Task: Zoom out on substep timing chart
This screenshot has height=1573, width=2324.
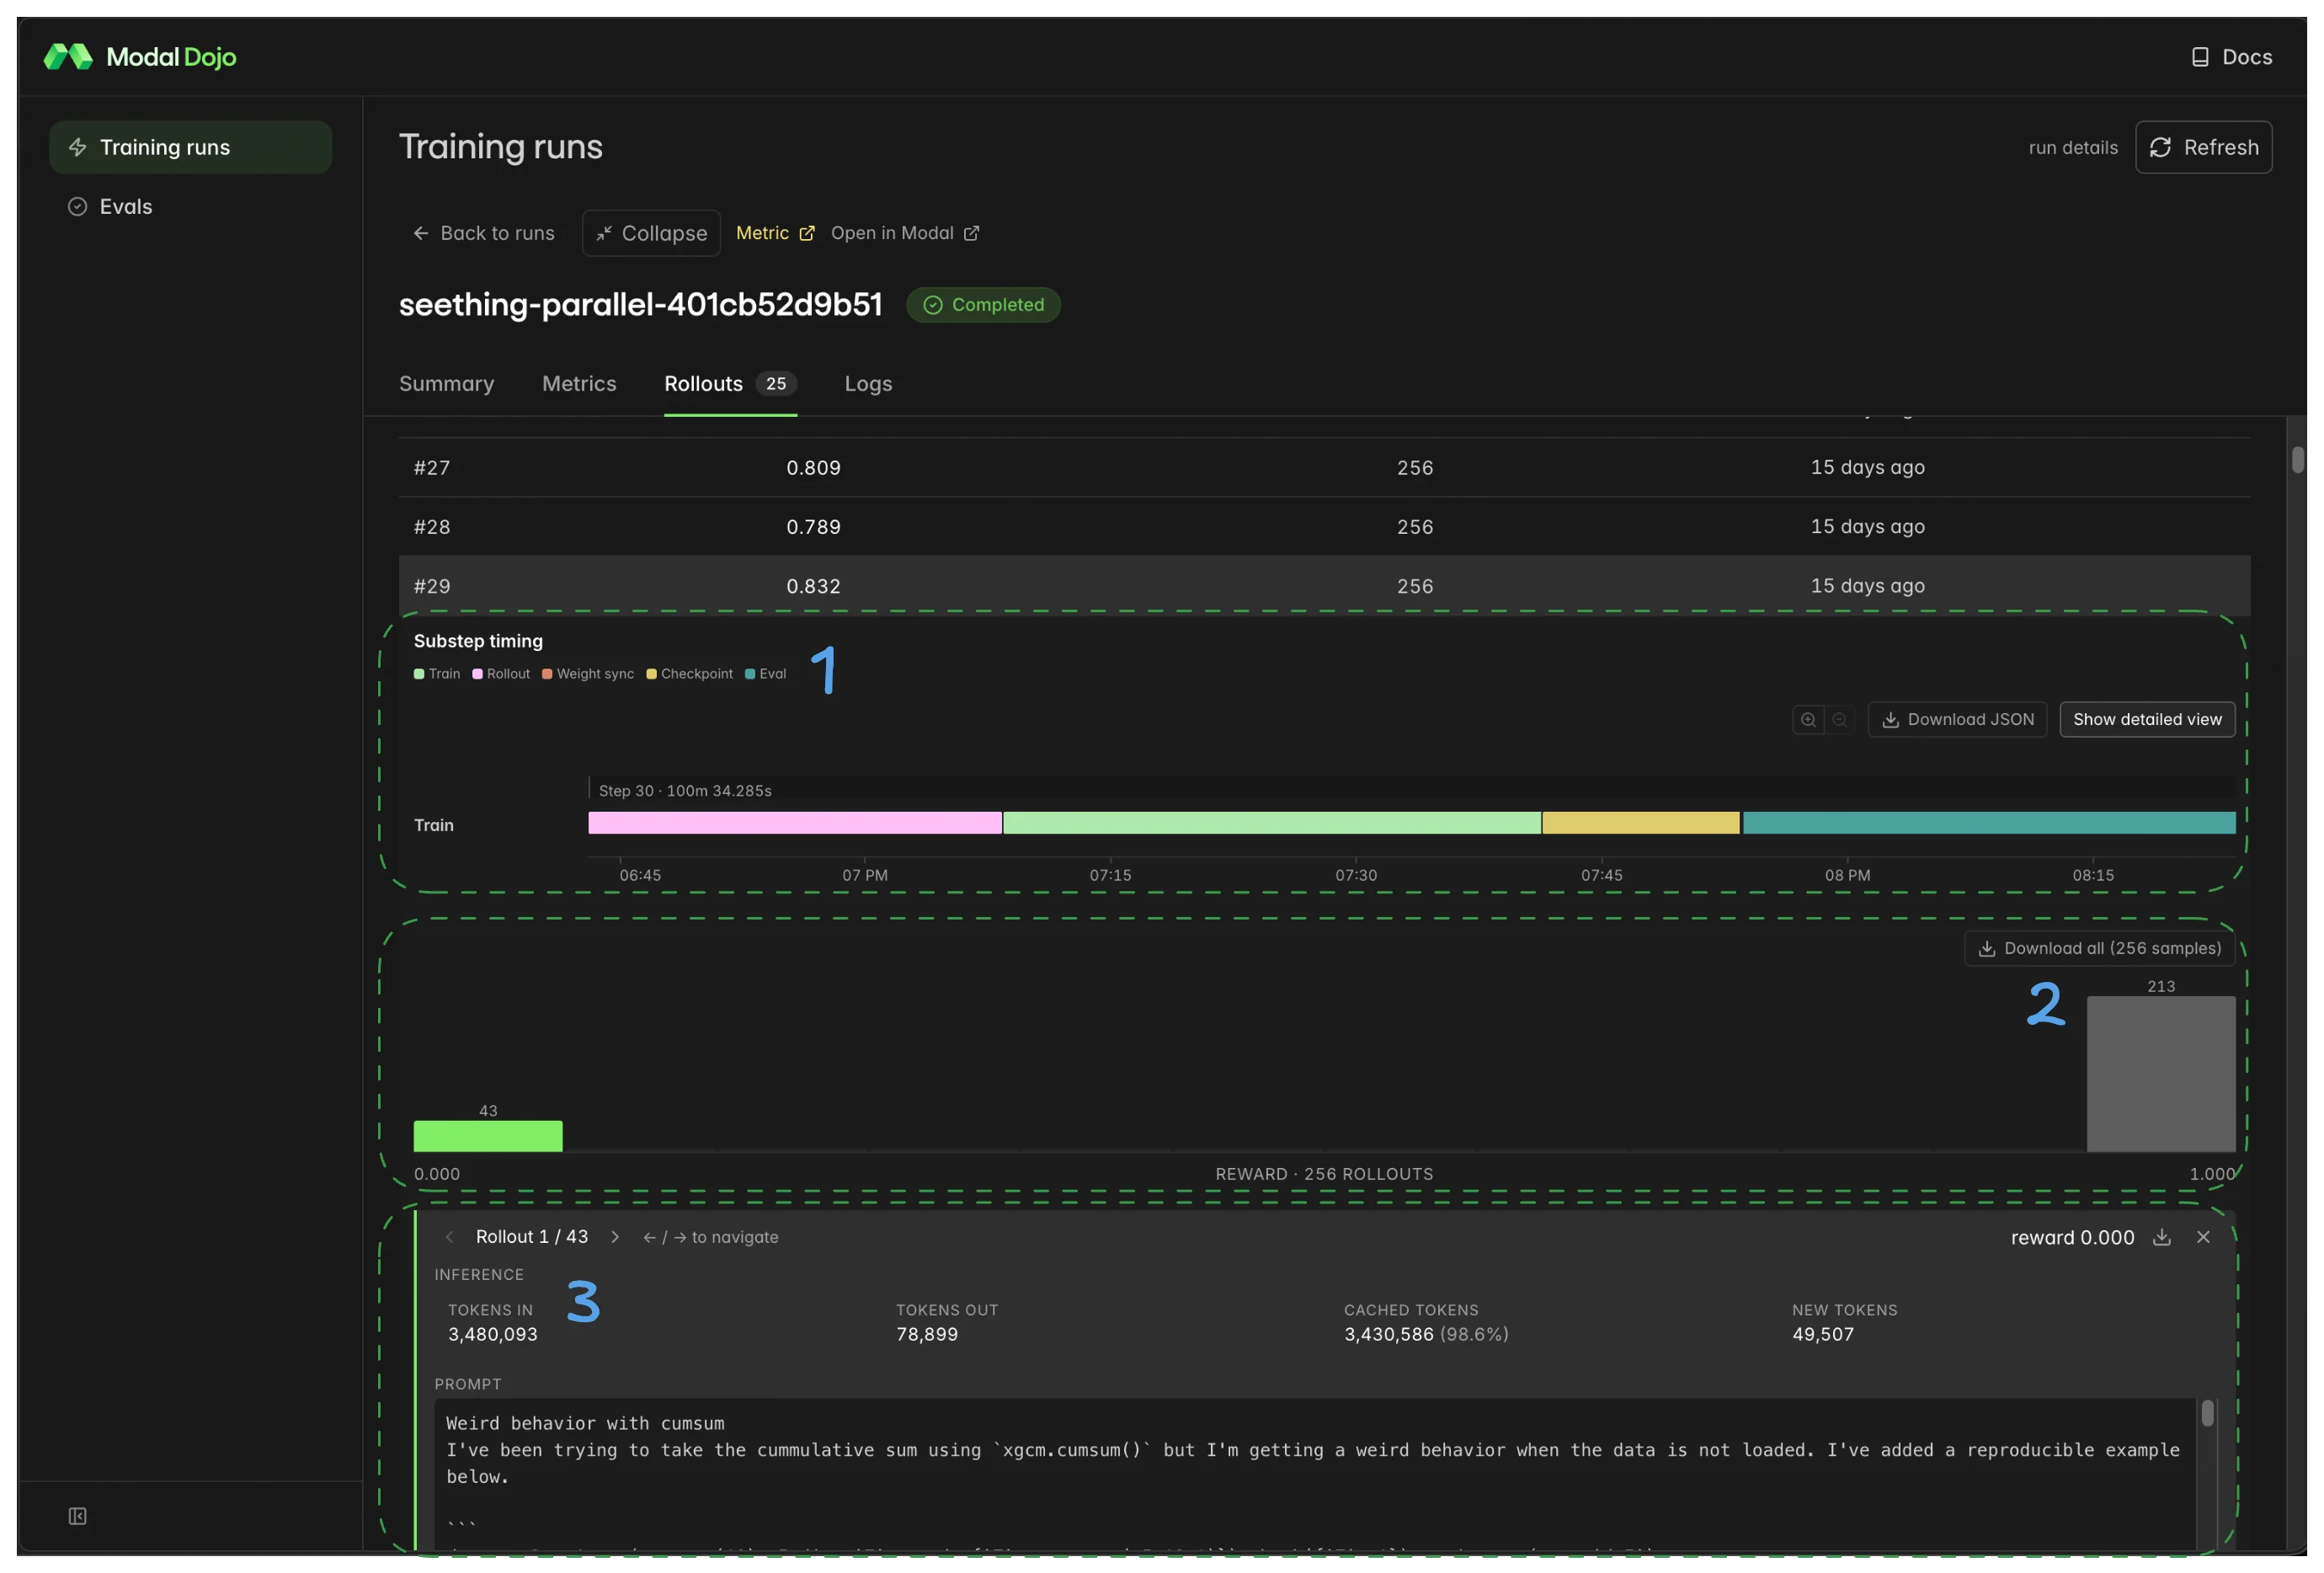Action: pos(1839,719)
